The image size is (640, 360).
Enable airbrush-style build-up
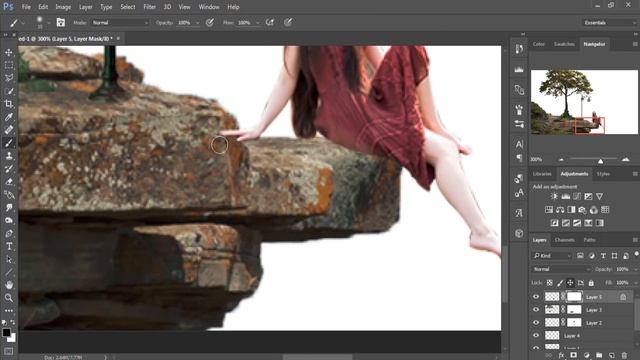(x=270, y=22)
